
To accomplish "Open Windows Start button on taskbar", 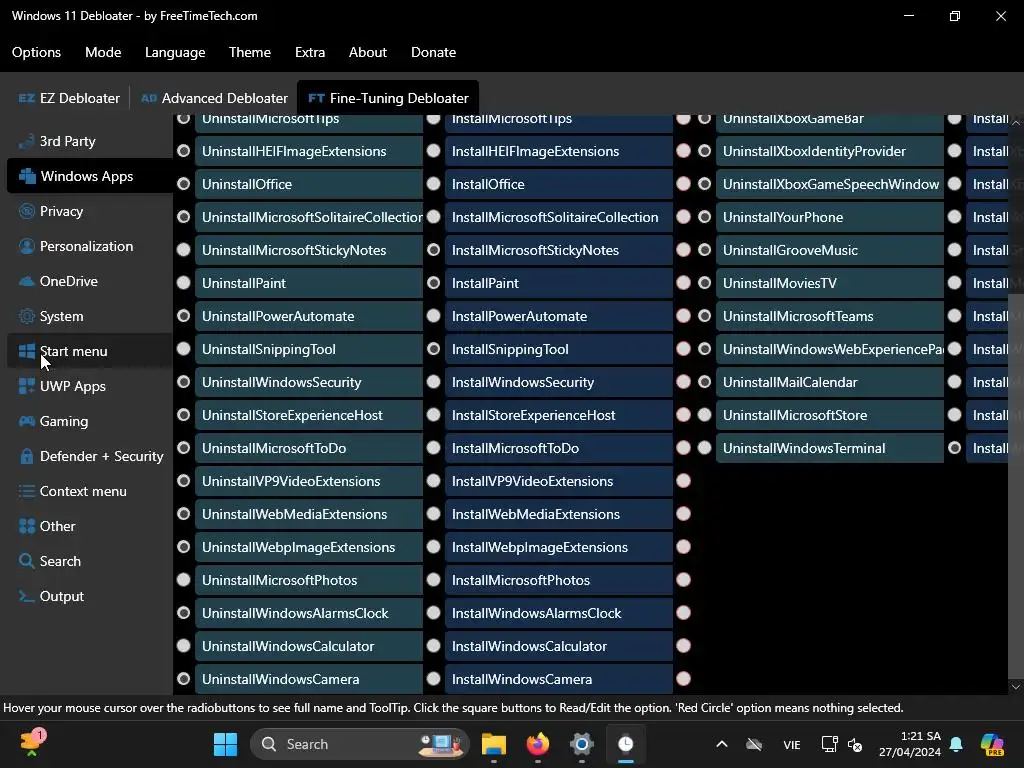I will pos(225,744).
